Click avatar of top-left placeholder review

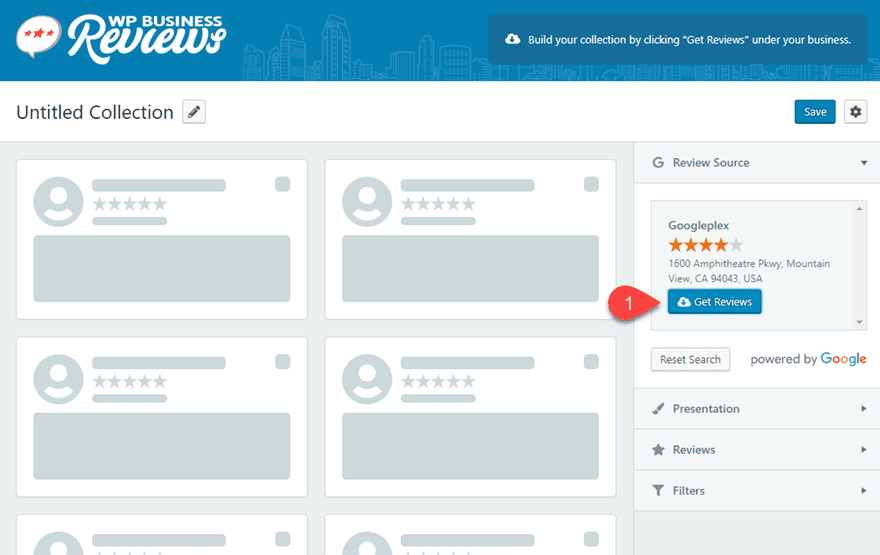[58, 201]
